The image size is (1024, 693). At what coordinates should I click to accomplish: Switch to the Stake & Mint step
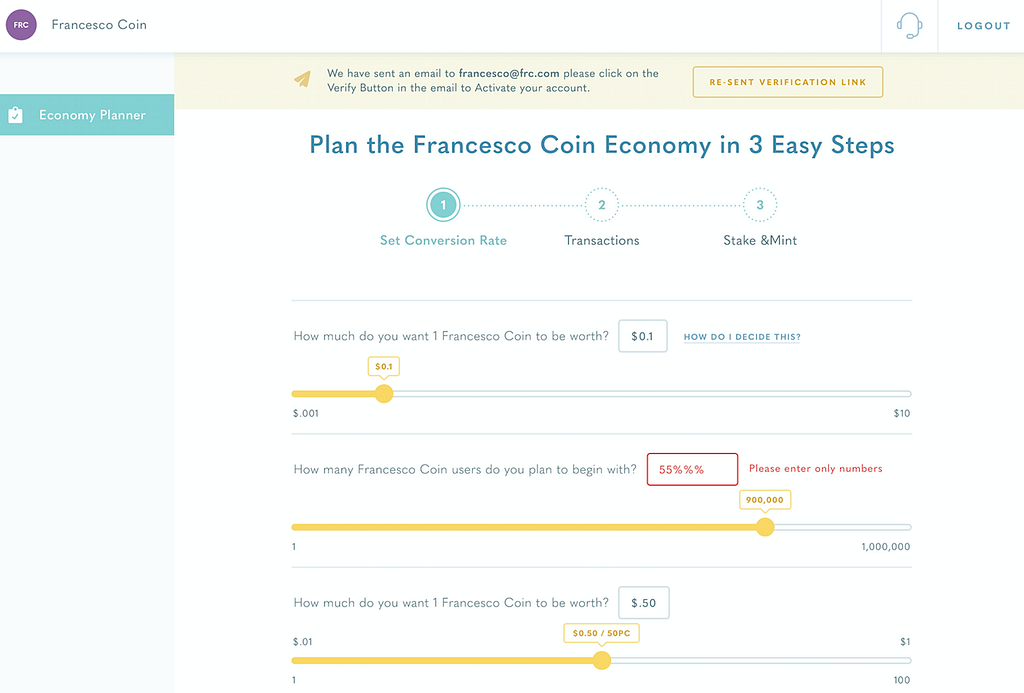(760, 240)
